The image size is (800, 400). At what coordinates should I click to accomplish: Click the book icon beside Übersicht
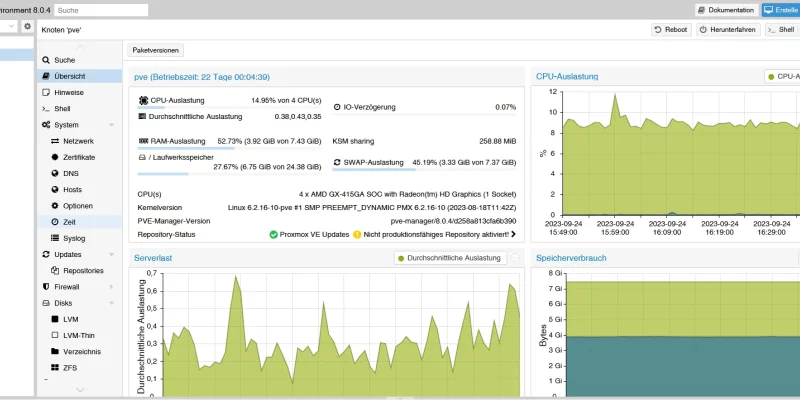click(x=46, y=77)
